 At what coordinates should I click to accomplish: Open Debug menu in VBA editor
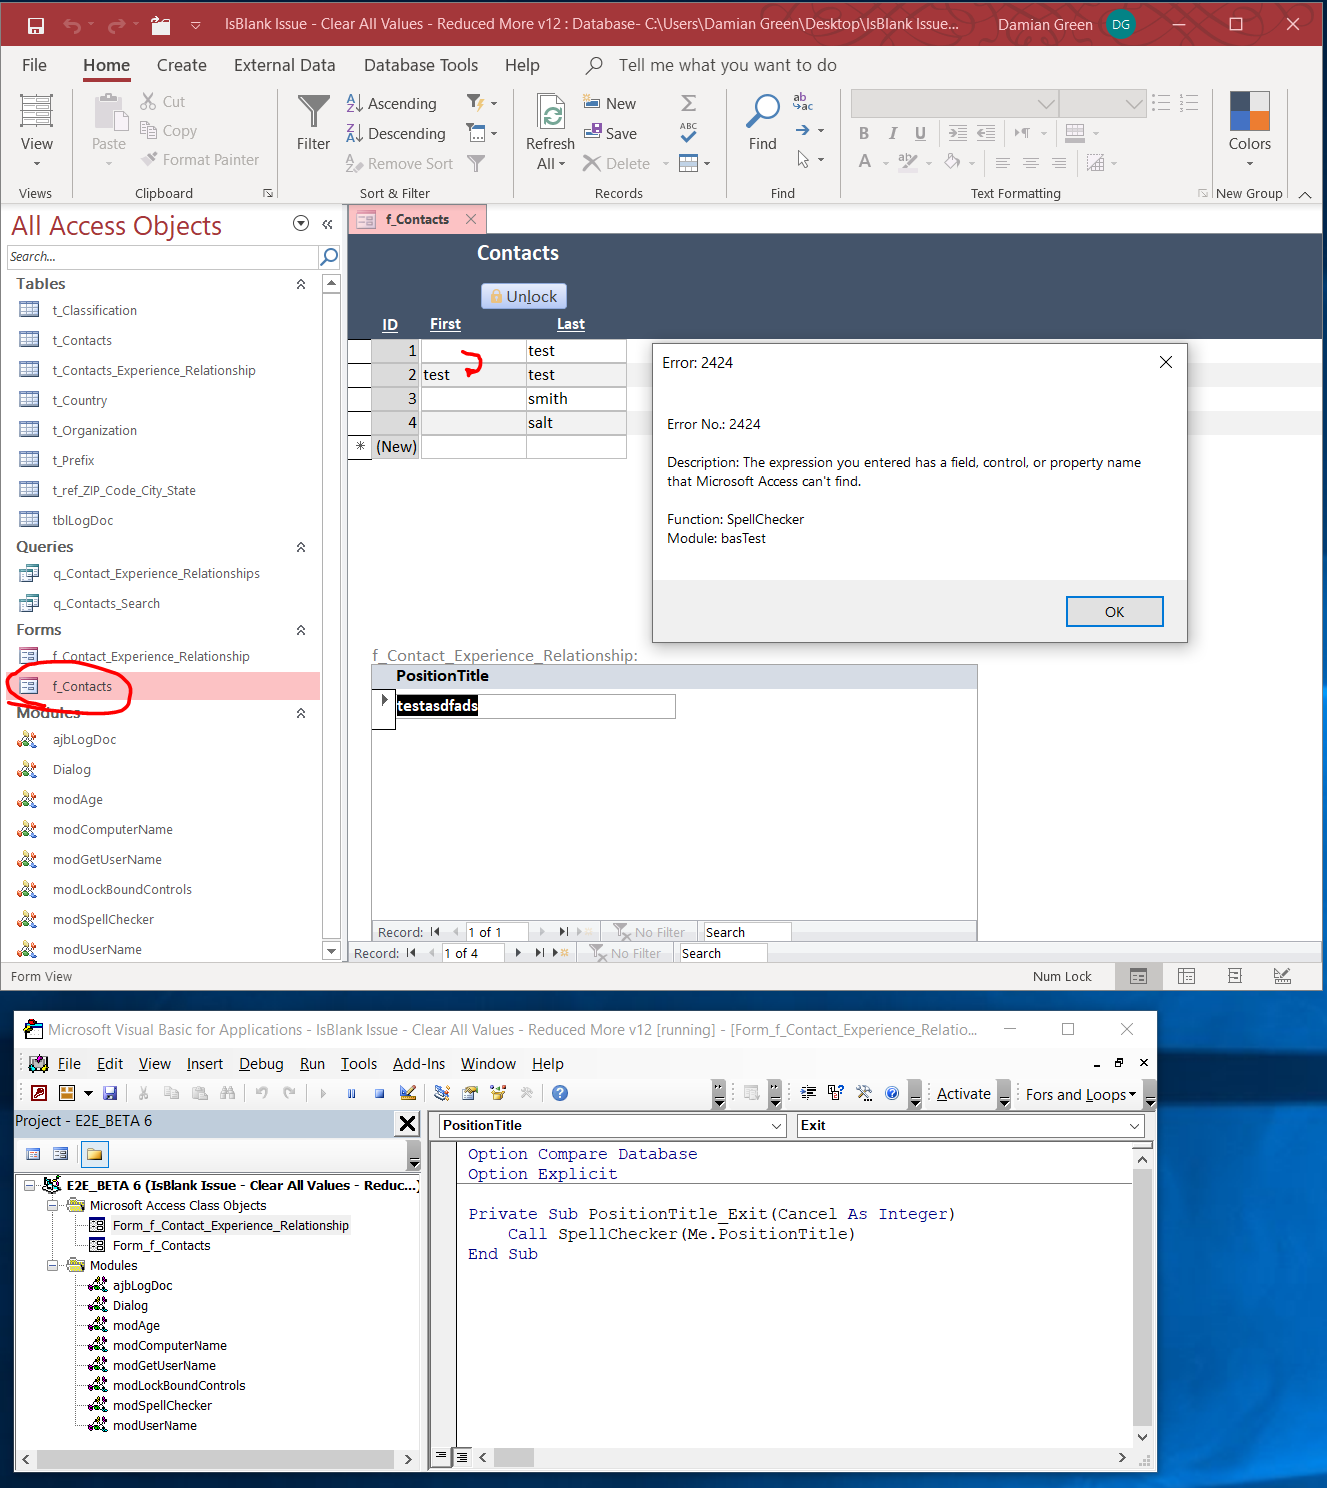261,1064
